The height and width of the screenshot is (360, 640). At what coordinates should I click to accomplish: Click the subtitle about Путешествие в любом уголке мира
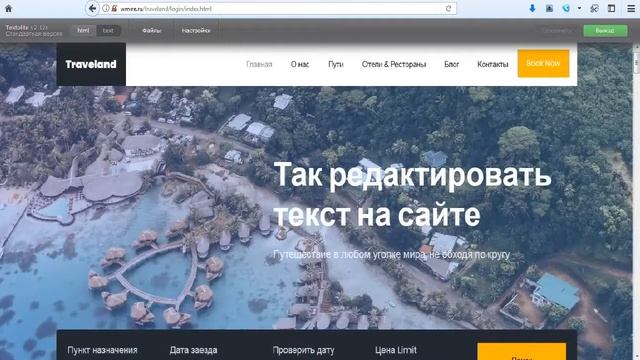391,255
